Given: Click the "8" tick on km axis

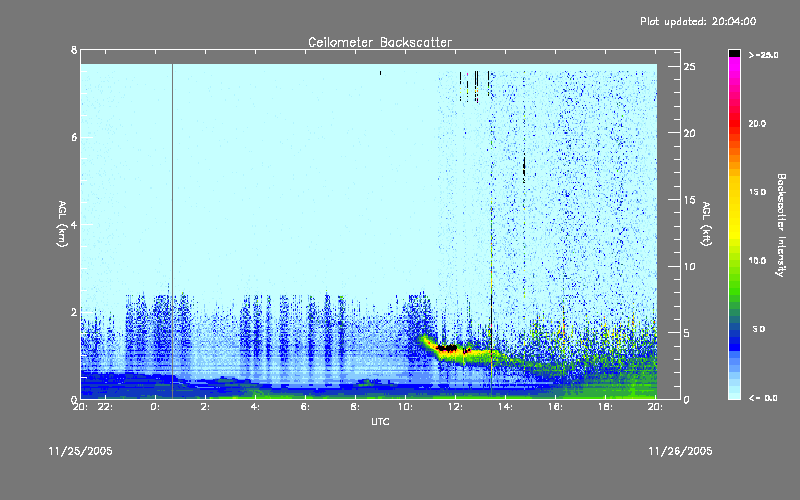Looking at the screenshot, I should [74, 50].
